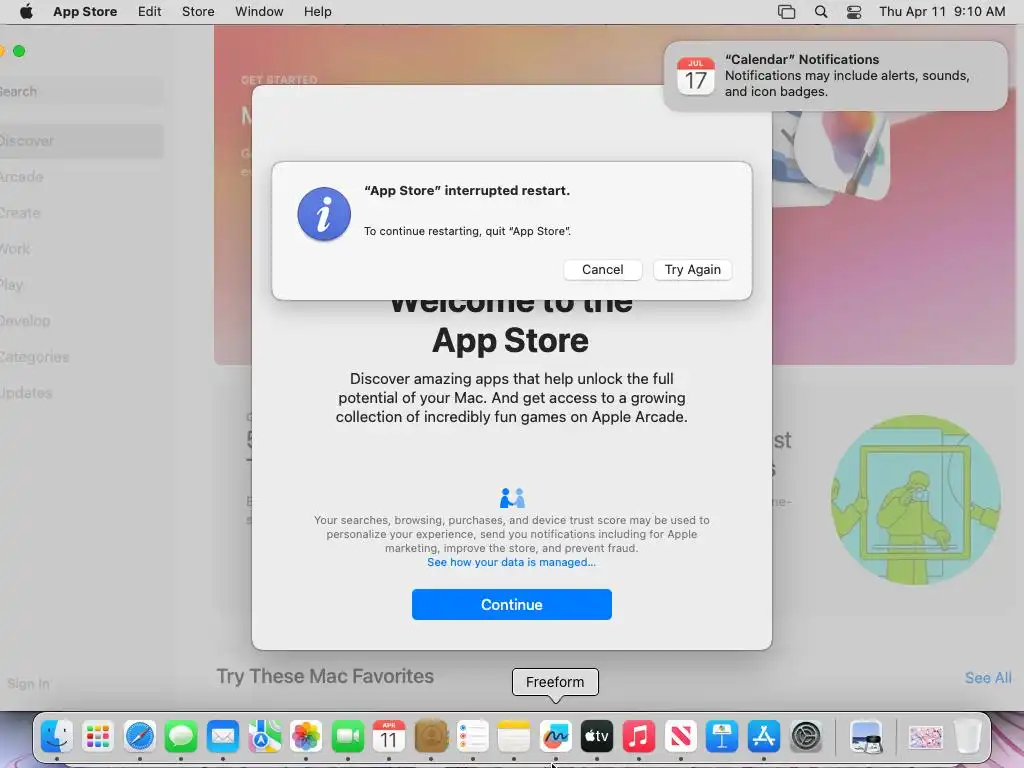Launch Reminders from the Dock
Image resolution: width=1024 pixels, height=768 pixels.
[472, 737]
